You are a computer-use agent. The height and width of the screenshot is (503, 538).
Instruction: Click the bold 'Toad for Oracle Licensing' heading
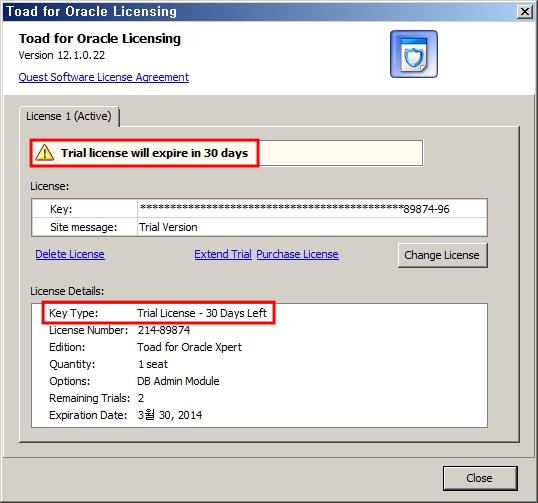point(100,38)
